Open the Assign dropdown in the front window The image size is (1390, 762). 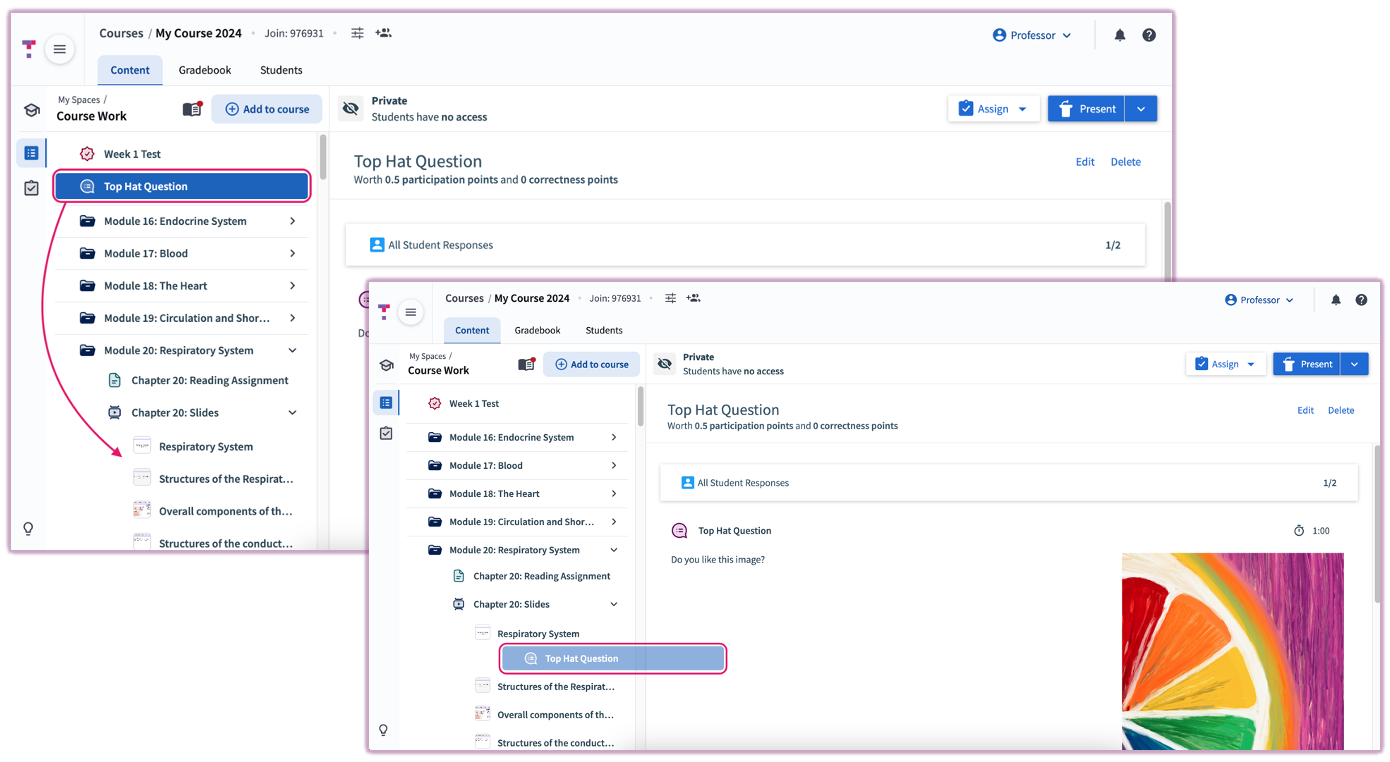point(1226,364)
